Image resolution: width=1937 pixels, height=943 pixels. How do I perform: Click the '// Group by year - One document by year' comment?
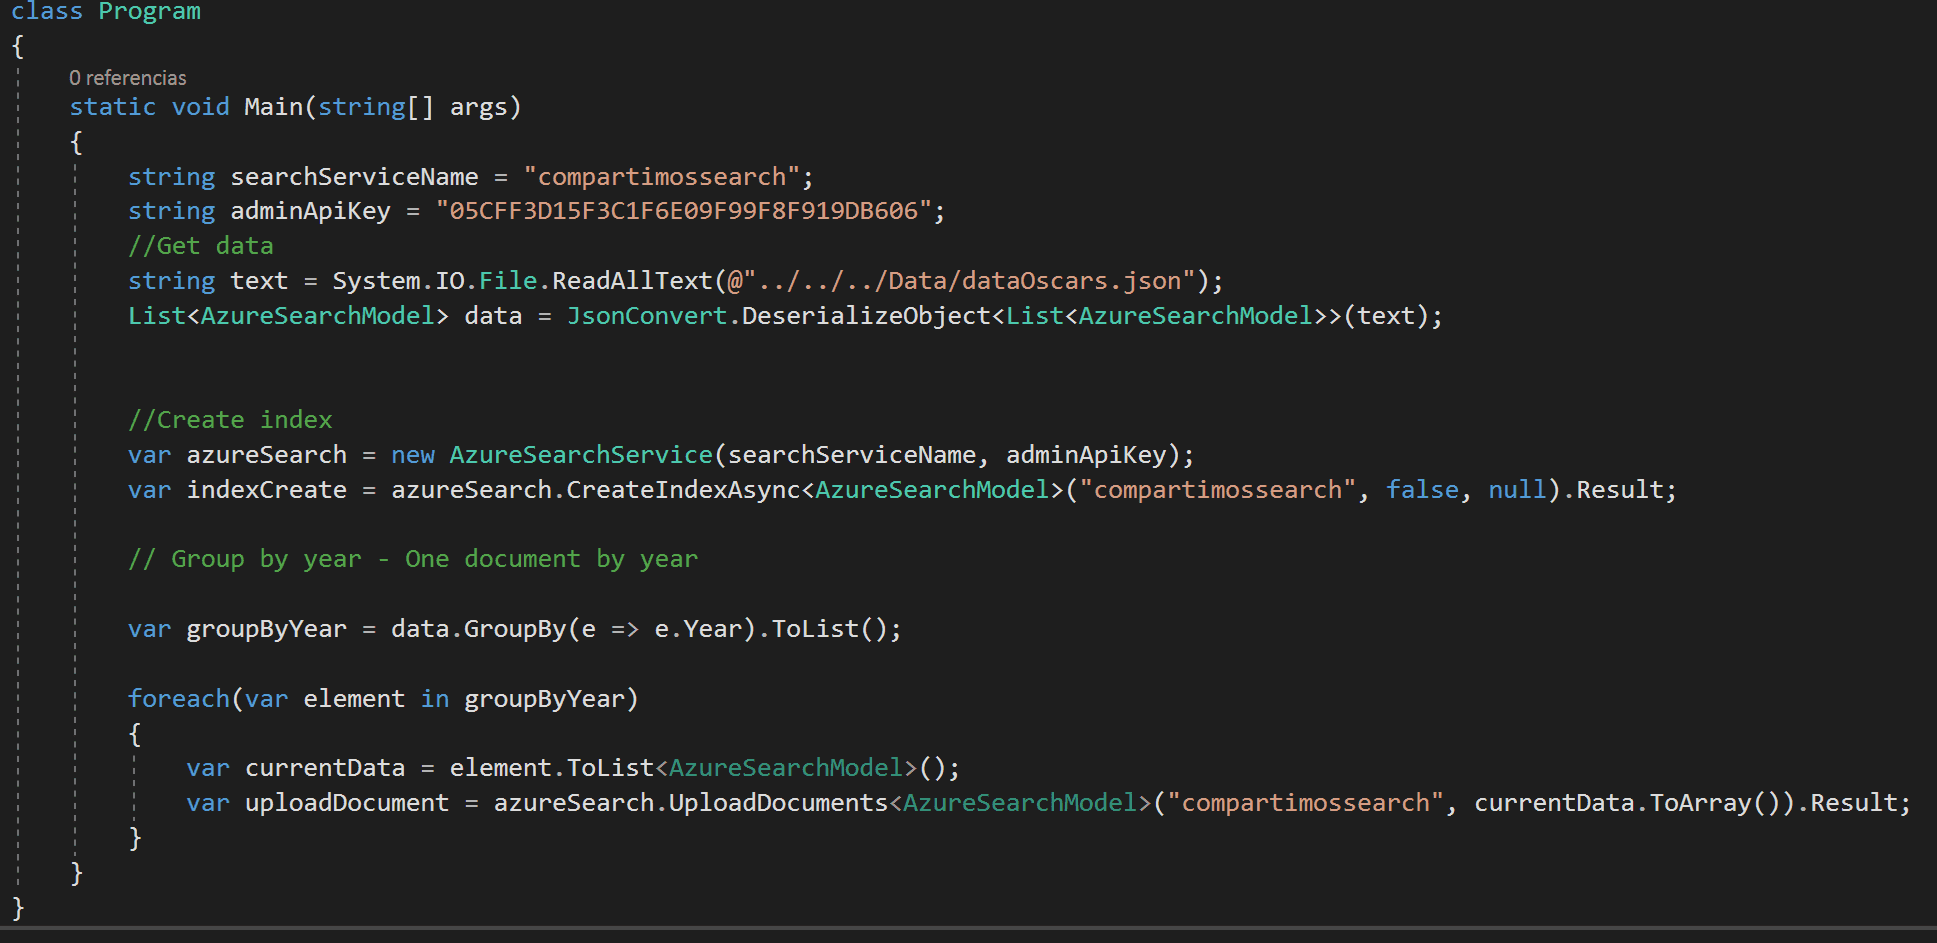413,559
